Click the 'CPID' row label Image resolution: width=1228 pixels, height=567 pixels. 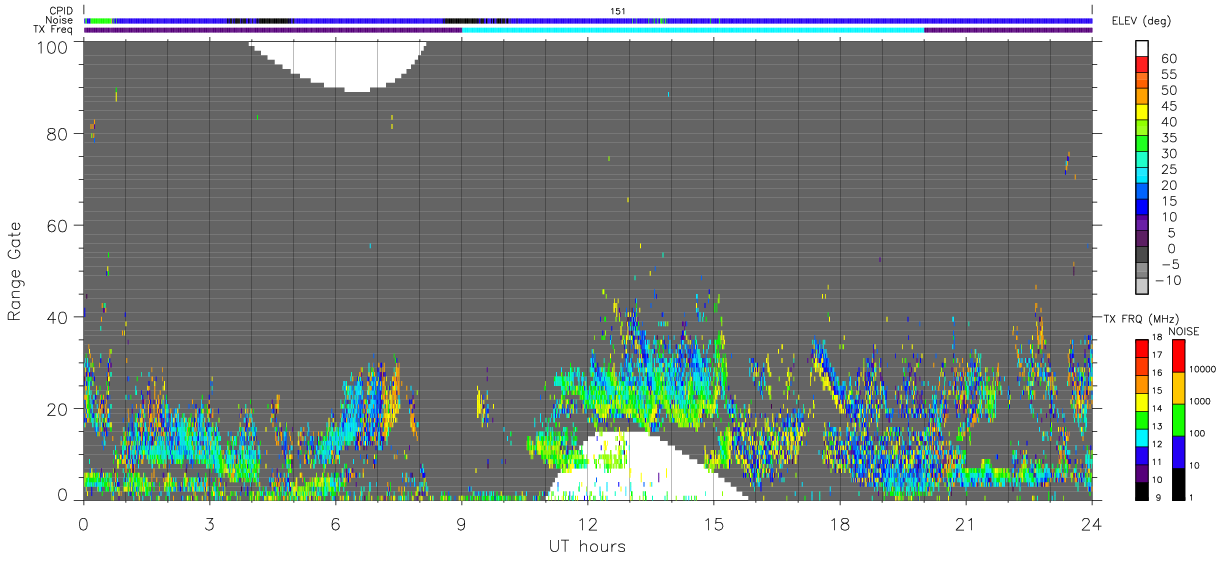pyautogui.click(x=61, y=10)
